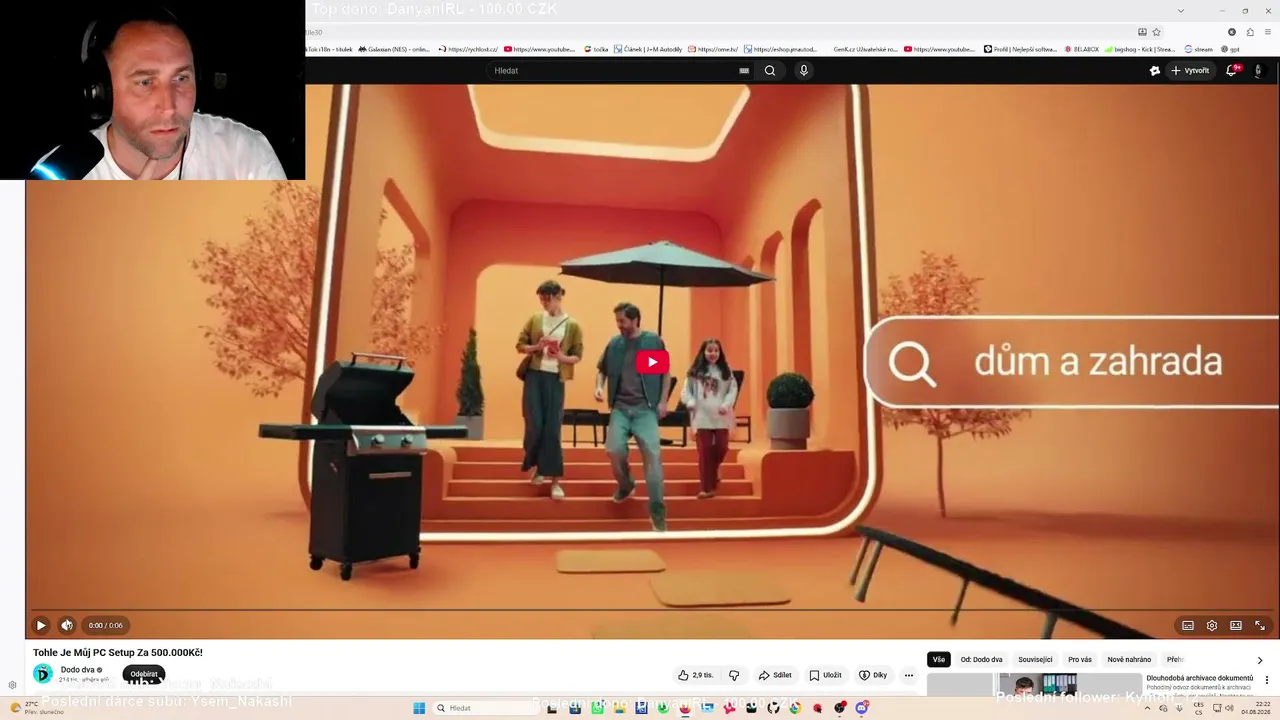
Task: Open the Vytvořit create menu
Action: [x=1190, y=71]
